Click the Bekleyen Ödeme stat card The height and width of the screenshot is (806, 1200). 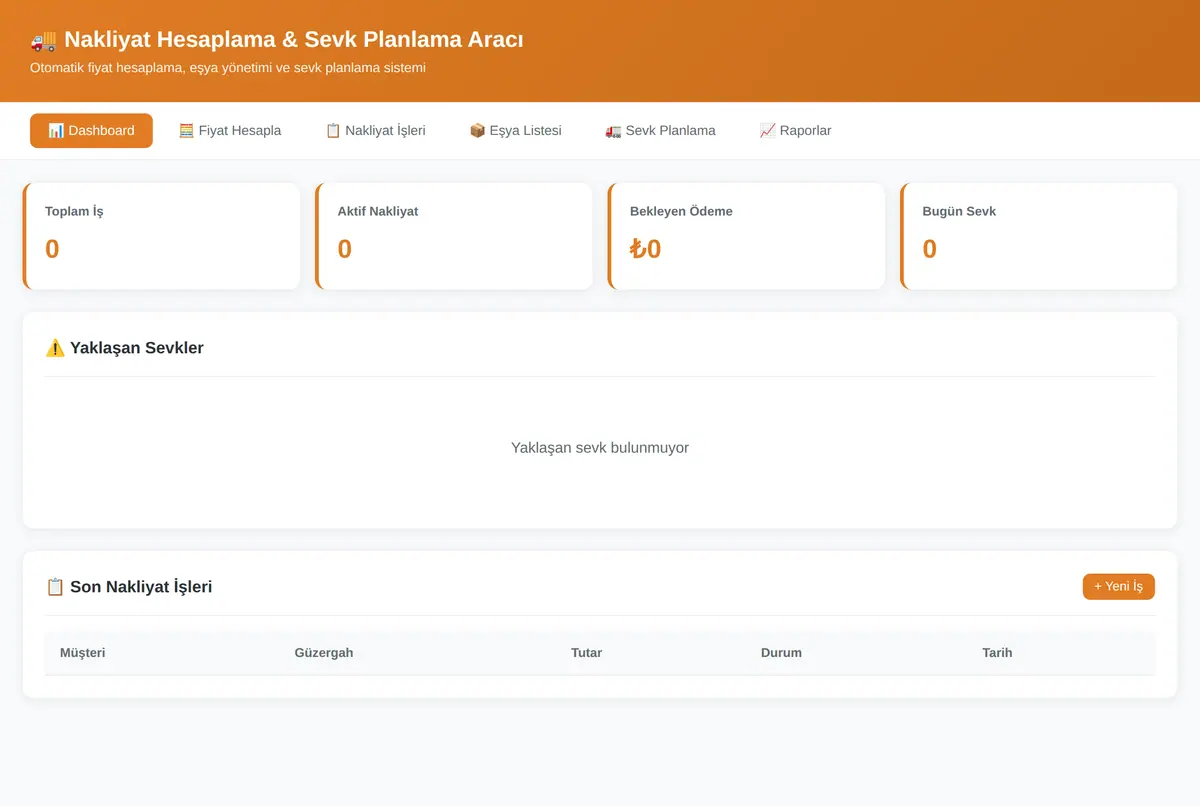tap(746, 236)
